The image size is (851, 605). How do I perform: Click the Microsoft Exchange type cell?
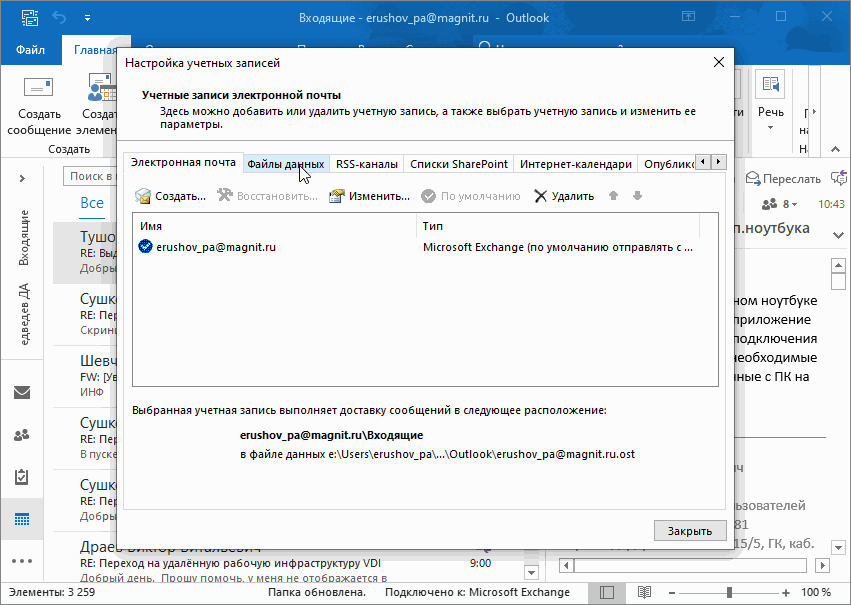(558, 247)
